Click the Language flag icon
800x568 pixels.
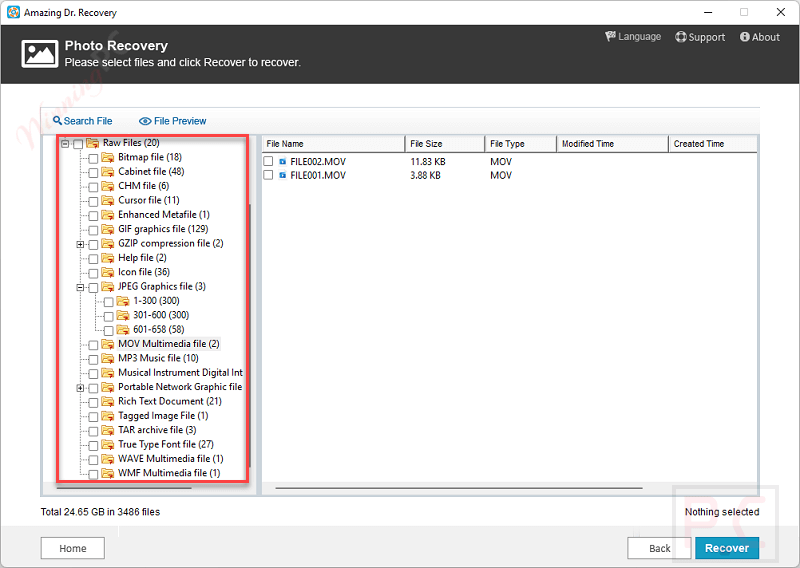coord(610,37)
